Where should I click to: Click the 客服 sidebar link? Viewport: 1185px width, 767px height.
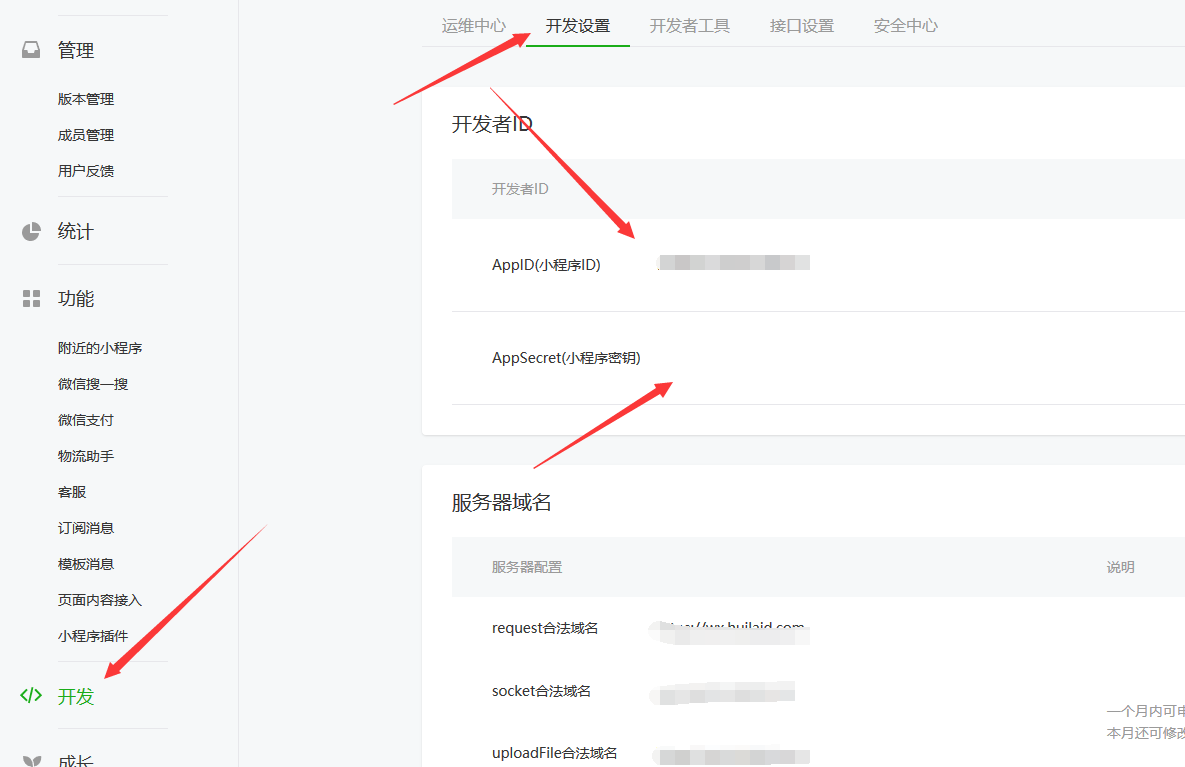[x=71, y=491]
